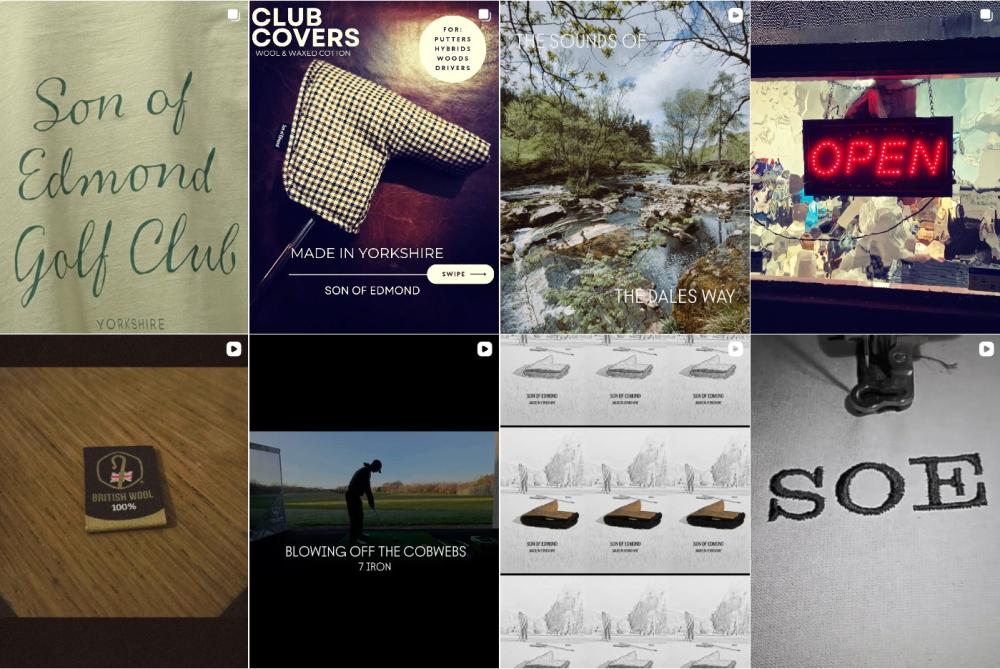Open the SOE embroidered letters video
The image size is (1000, 669).
pyautogui.click(x=876, y=501)
